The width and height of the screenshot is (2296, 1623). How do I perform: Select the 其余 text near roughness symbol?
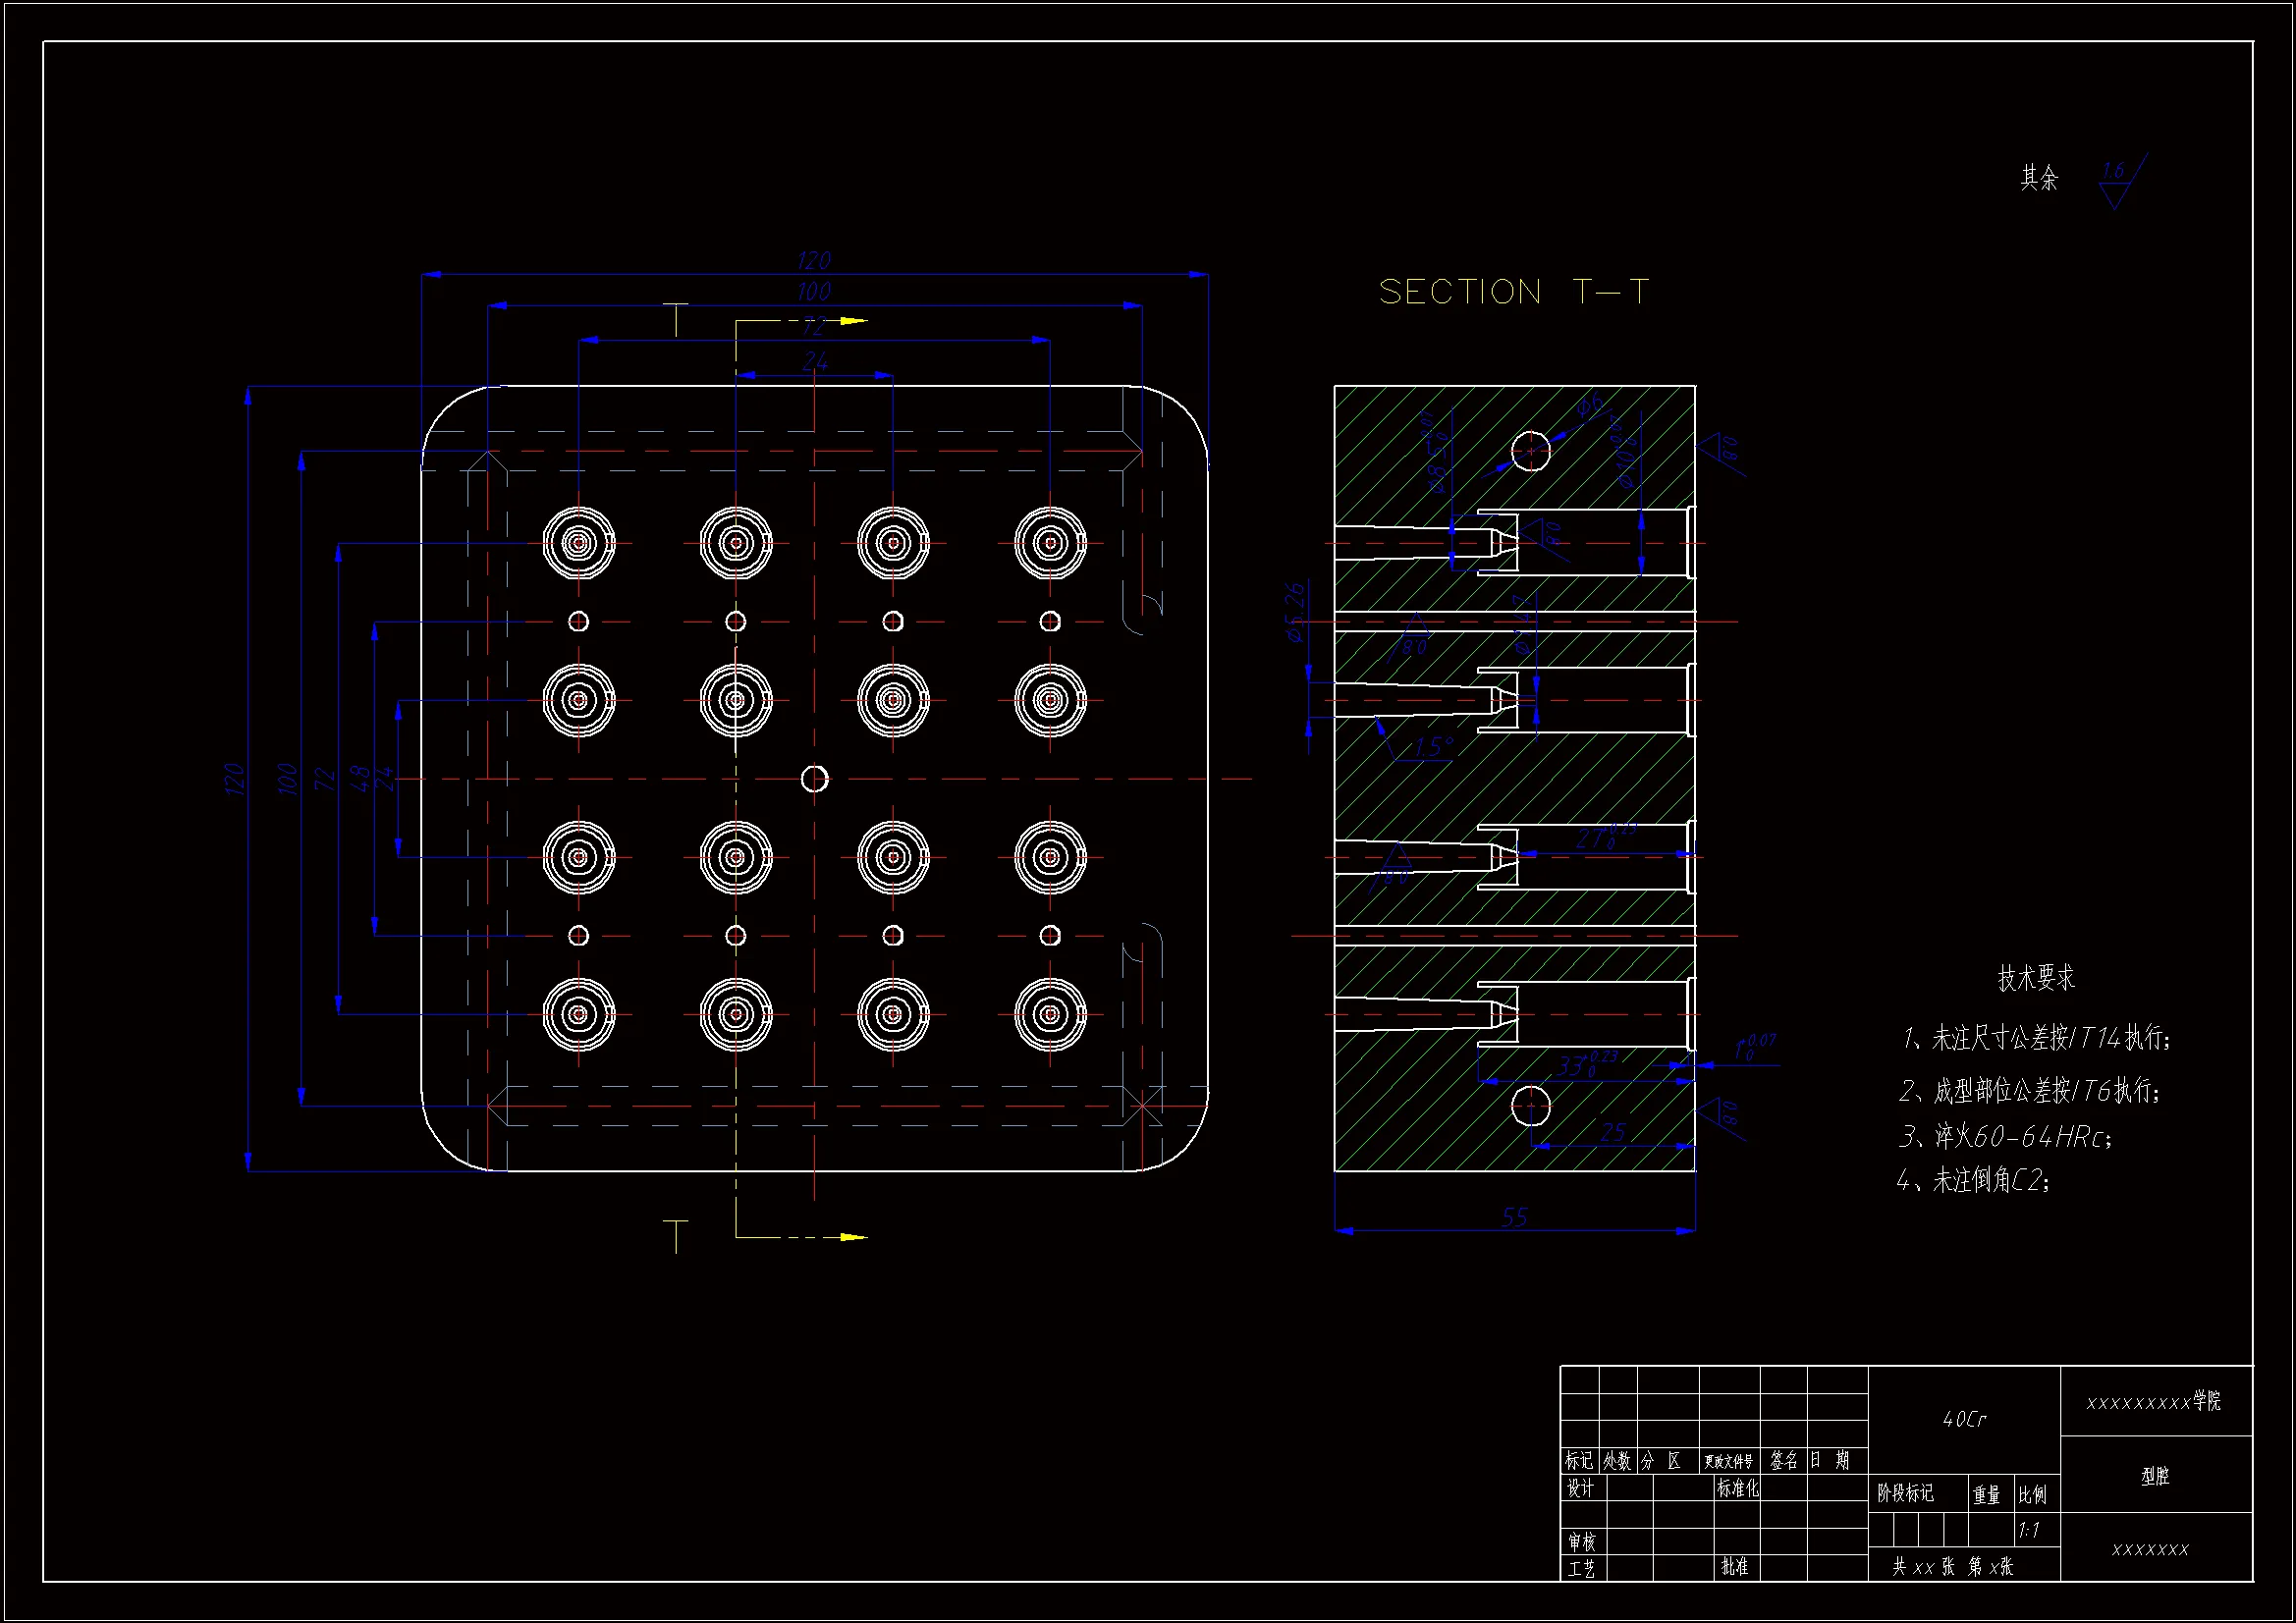coord(2039,178)
